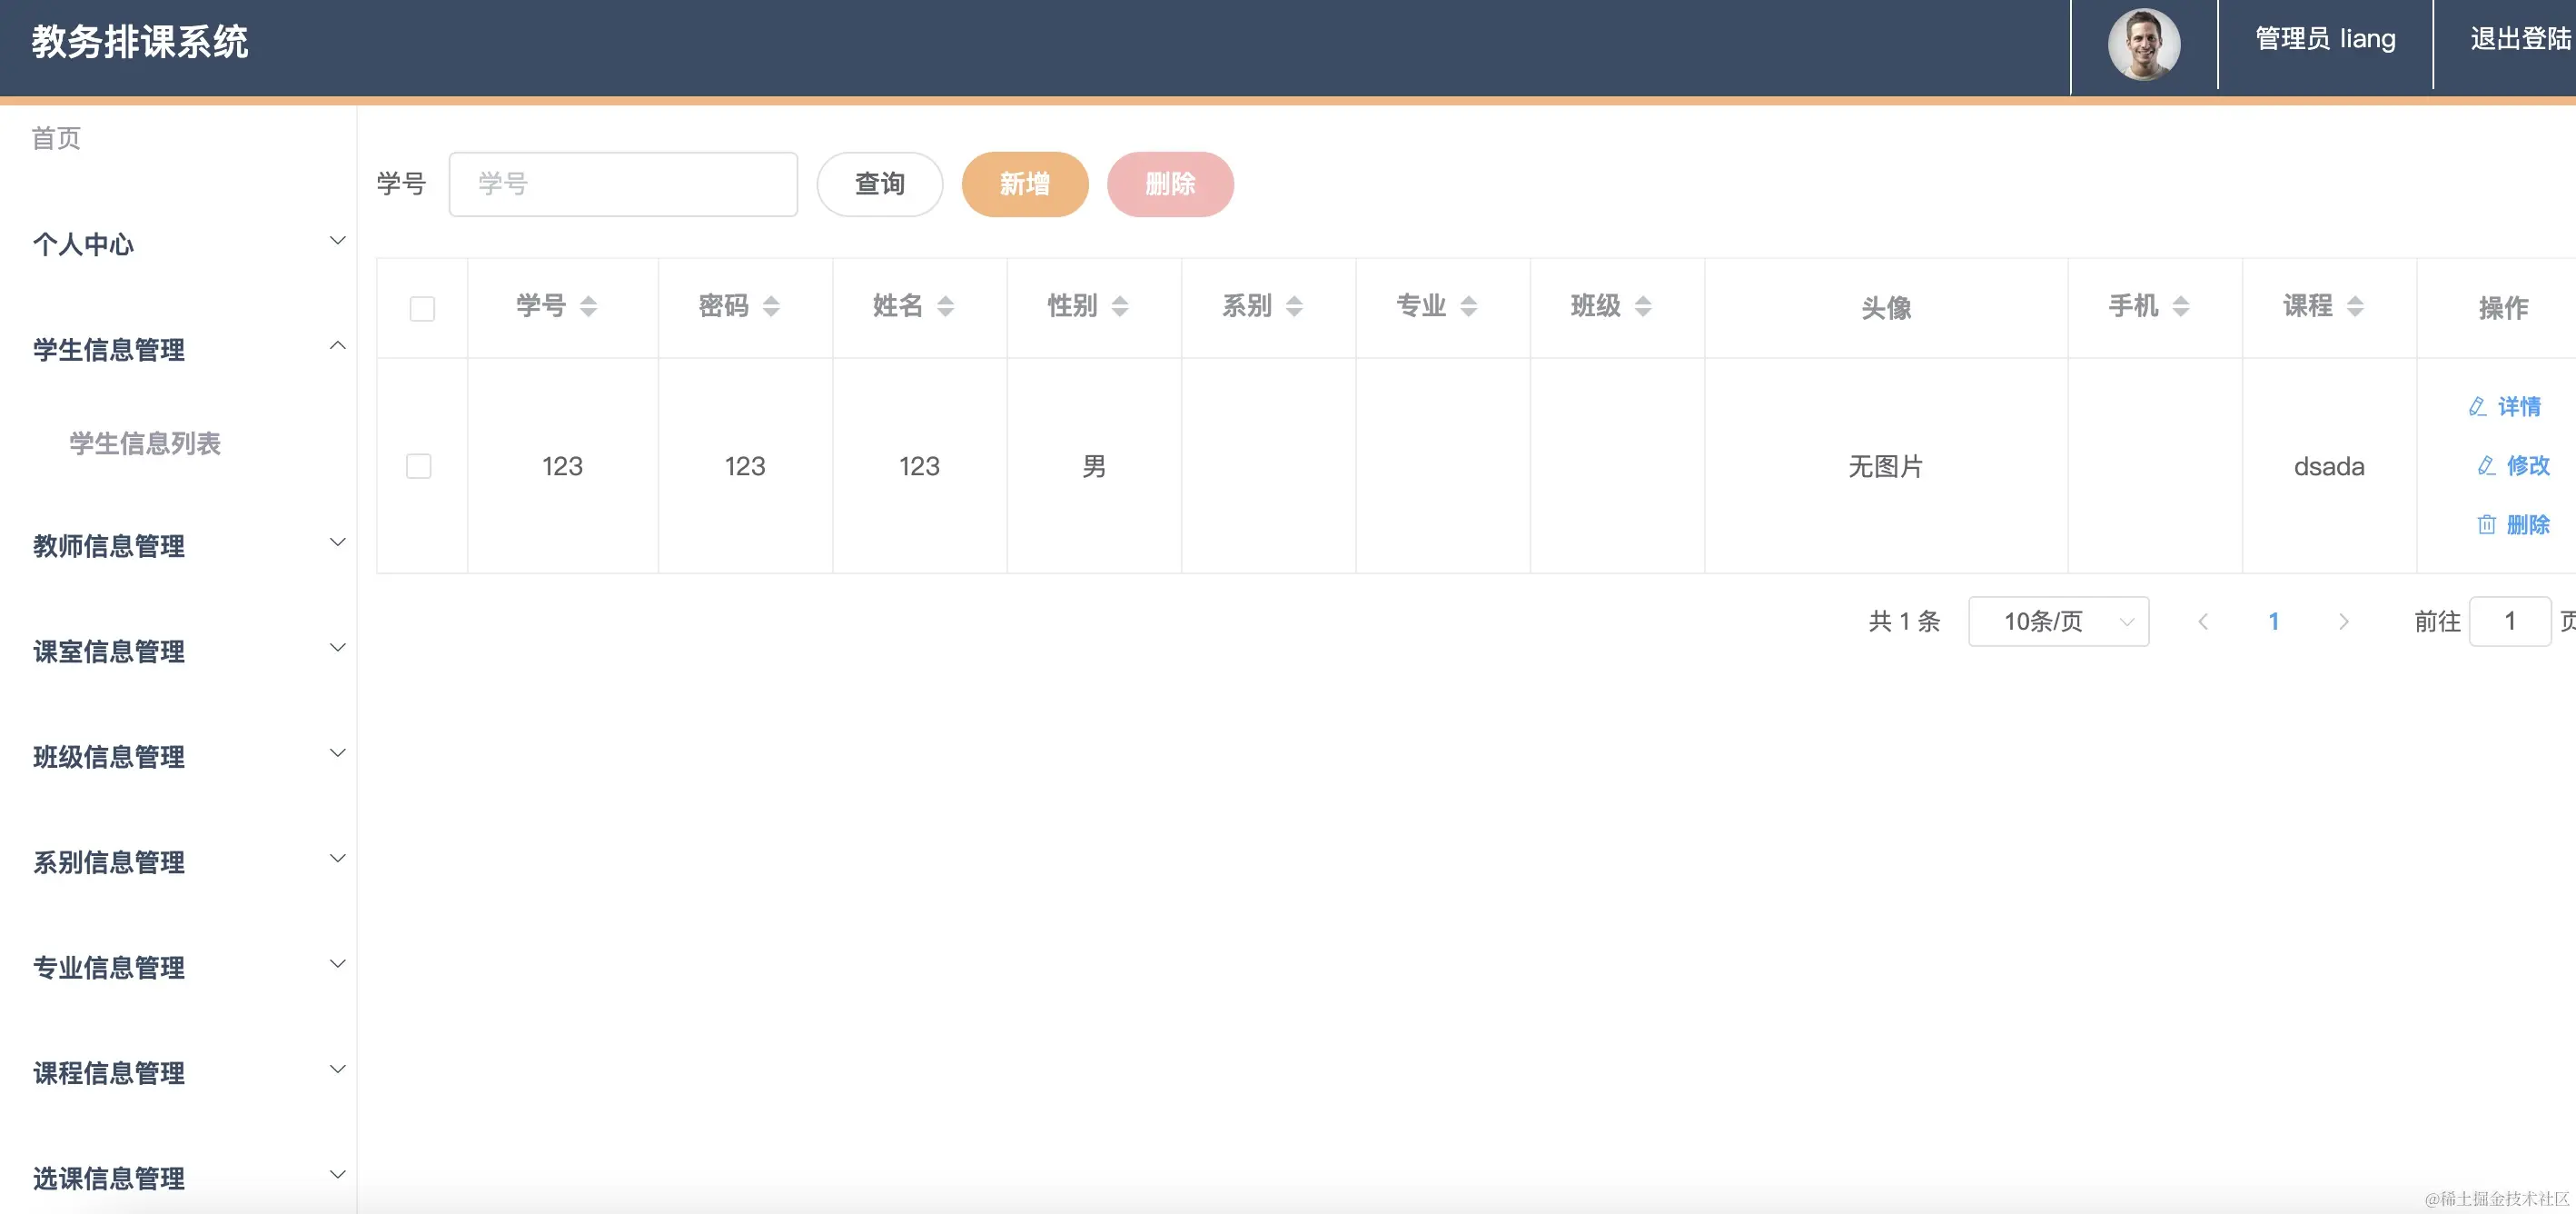The image size is (2576, 1214).
Task: Check the select-all header checkbox
Action: [x=422, y=308]
